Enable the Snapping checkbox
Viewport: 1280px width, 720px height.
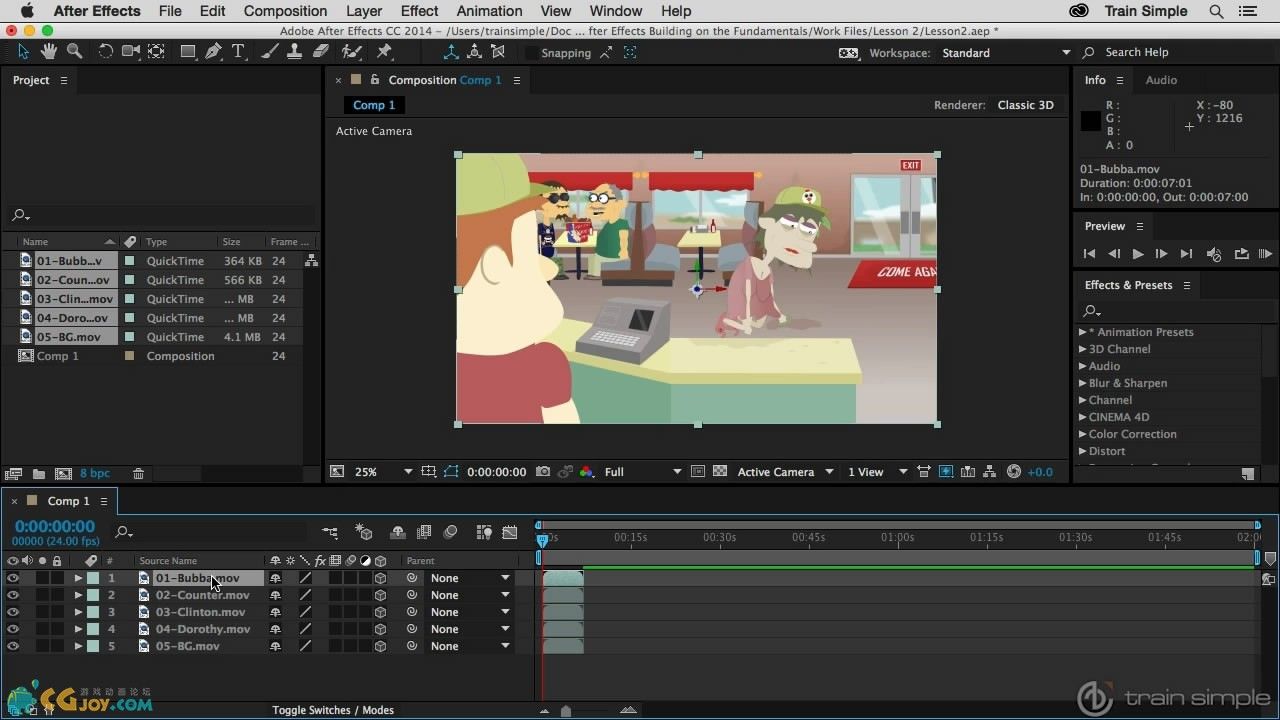[531, 53]
